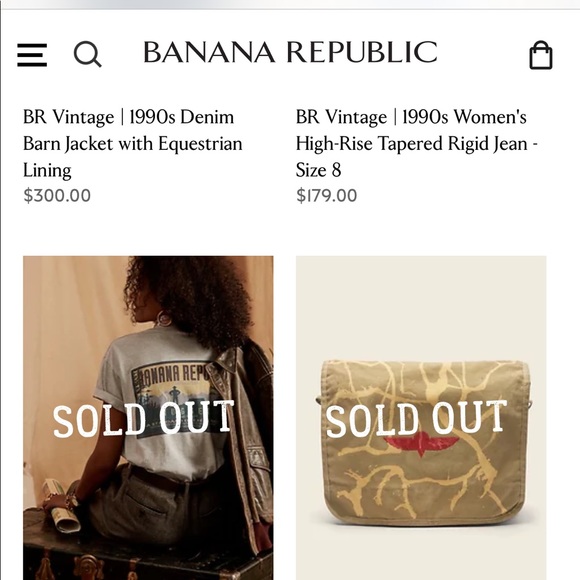
Task: Click SOLD OUT overlay on the t-shirt photo
Action: 144,419
